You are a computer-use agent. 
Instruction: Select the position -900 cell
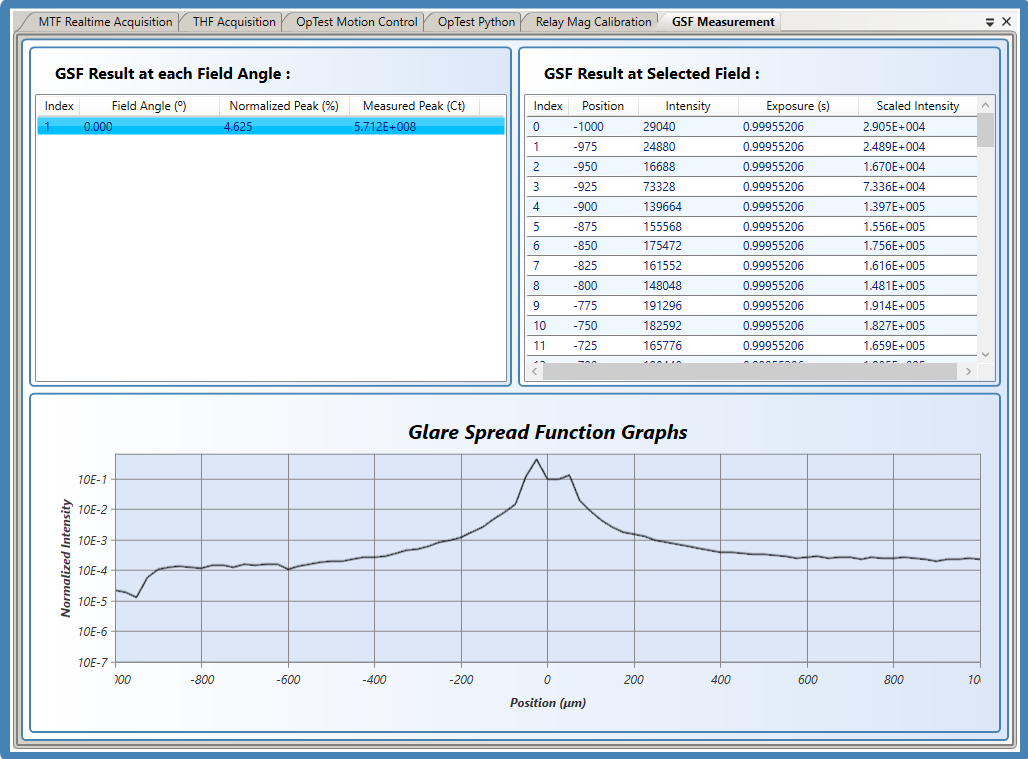(585, 206)
